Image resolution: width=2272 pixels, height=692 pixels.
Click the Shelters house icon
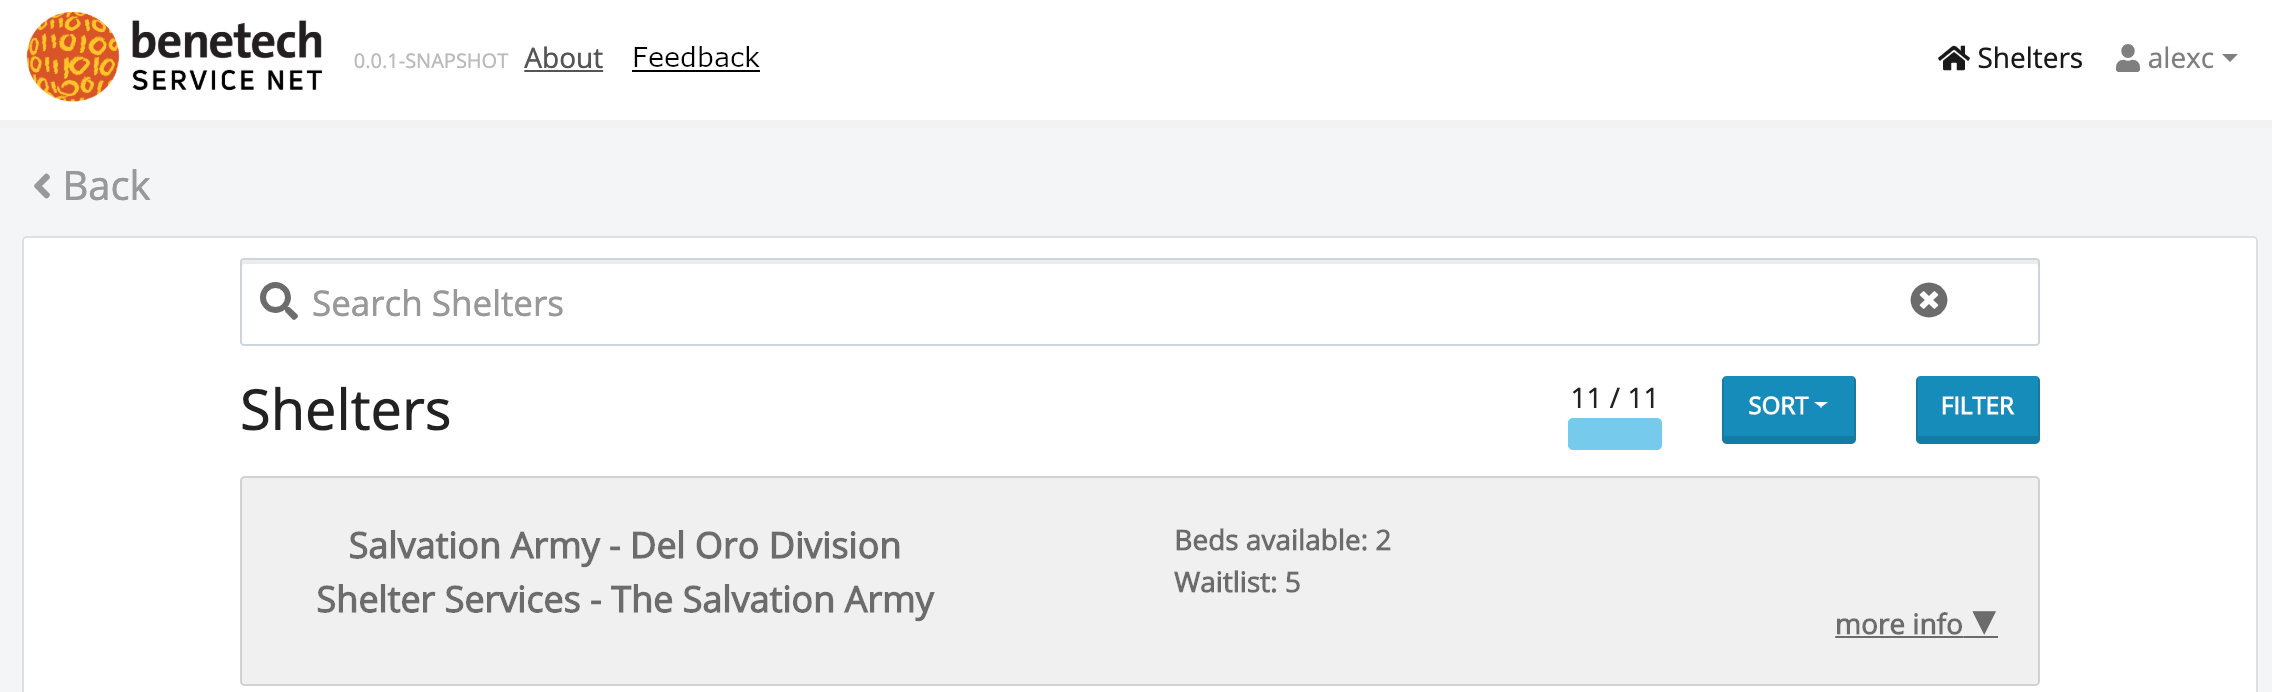click(1953, 58)
